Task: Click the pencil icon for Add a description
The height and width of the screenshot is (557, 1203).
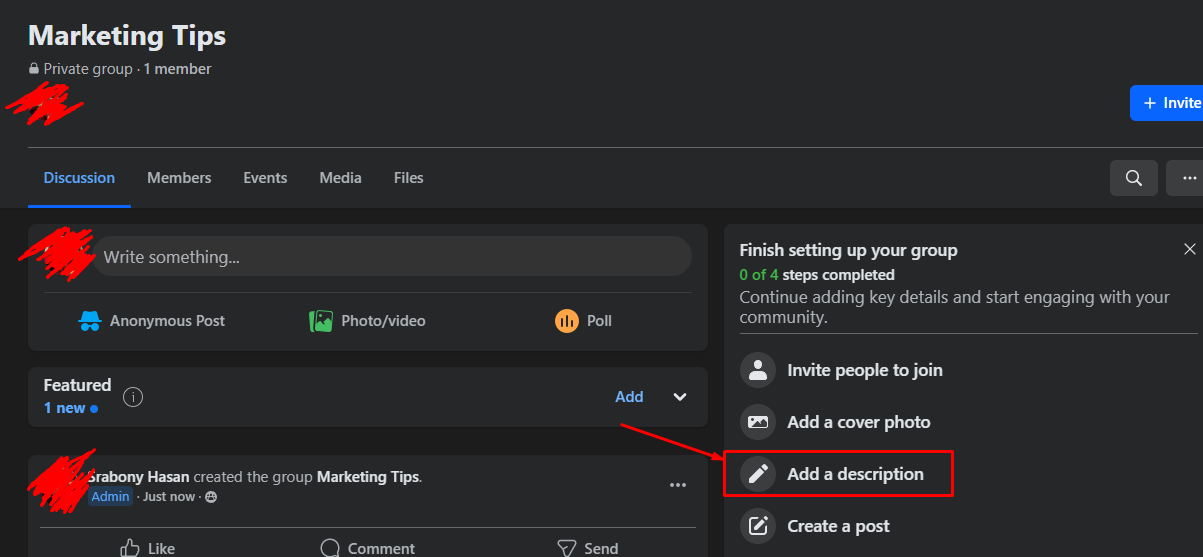Action: (758, 474)
